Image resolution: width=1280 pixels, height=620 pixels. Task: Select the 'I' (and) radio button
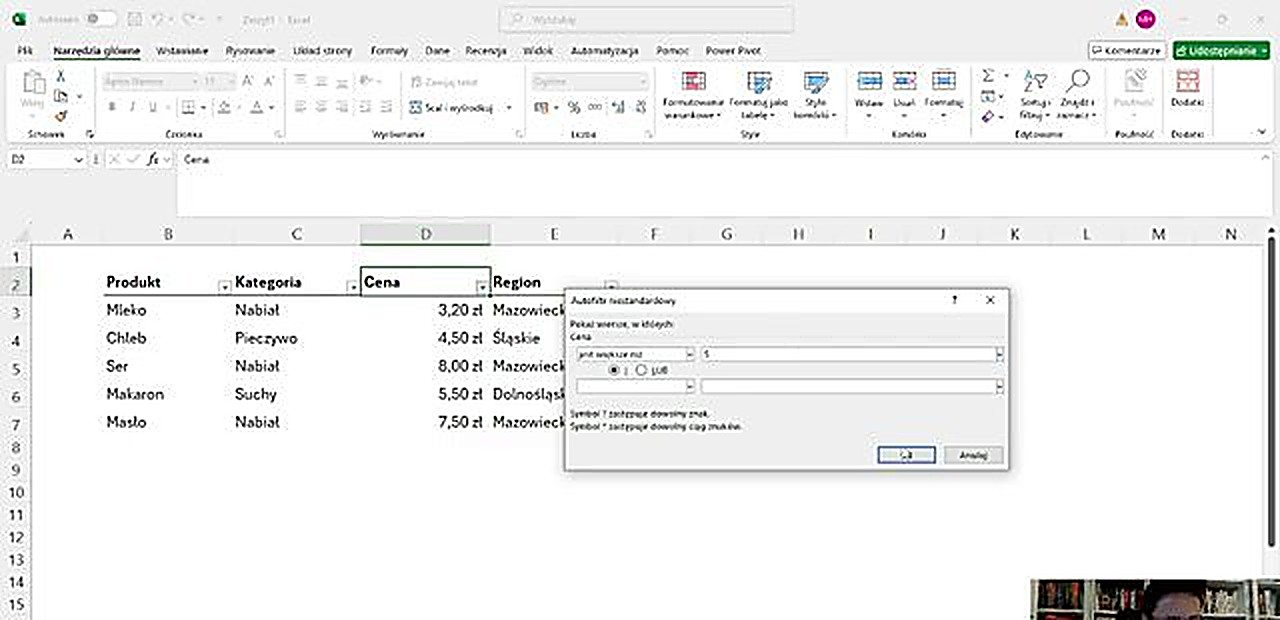point(614,370)
